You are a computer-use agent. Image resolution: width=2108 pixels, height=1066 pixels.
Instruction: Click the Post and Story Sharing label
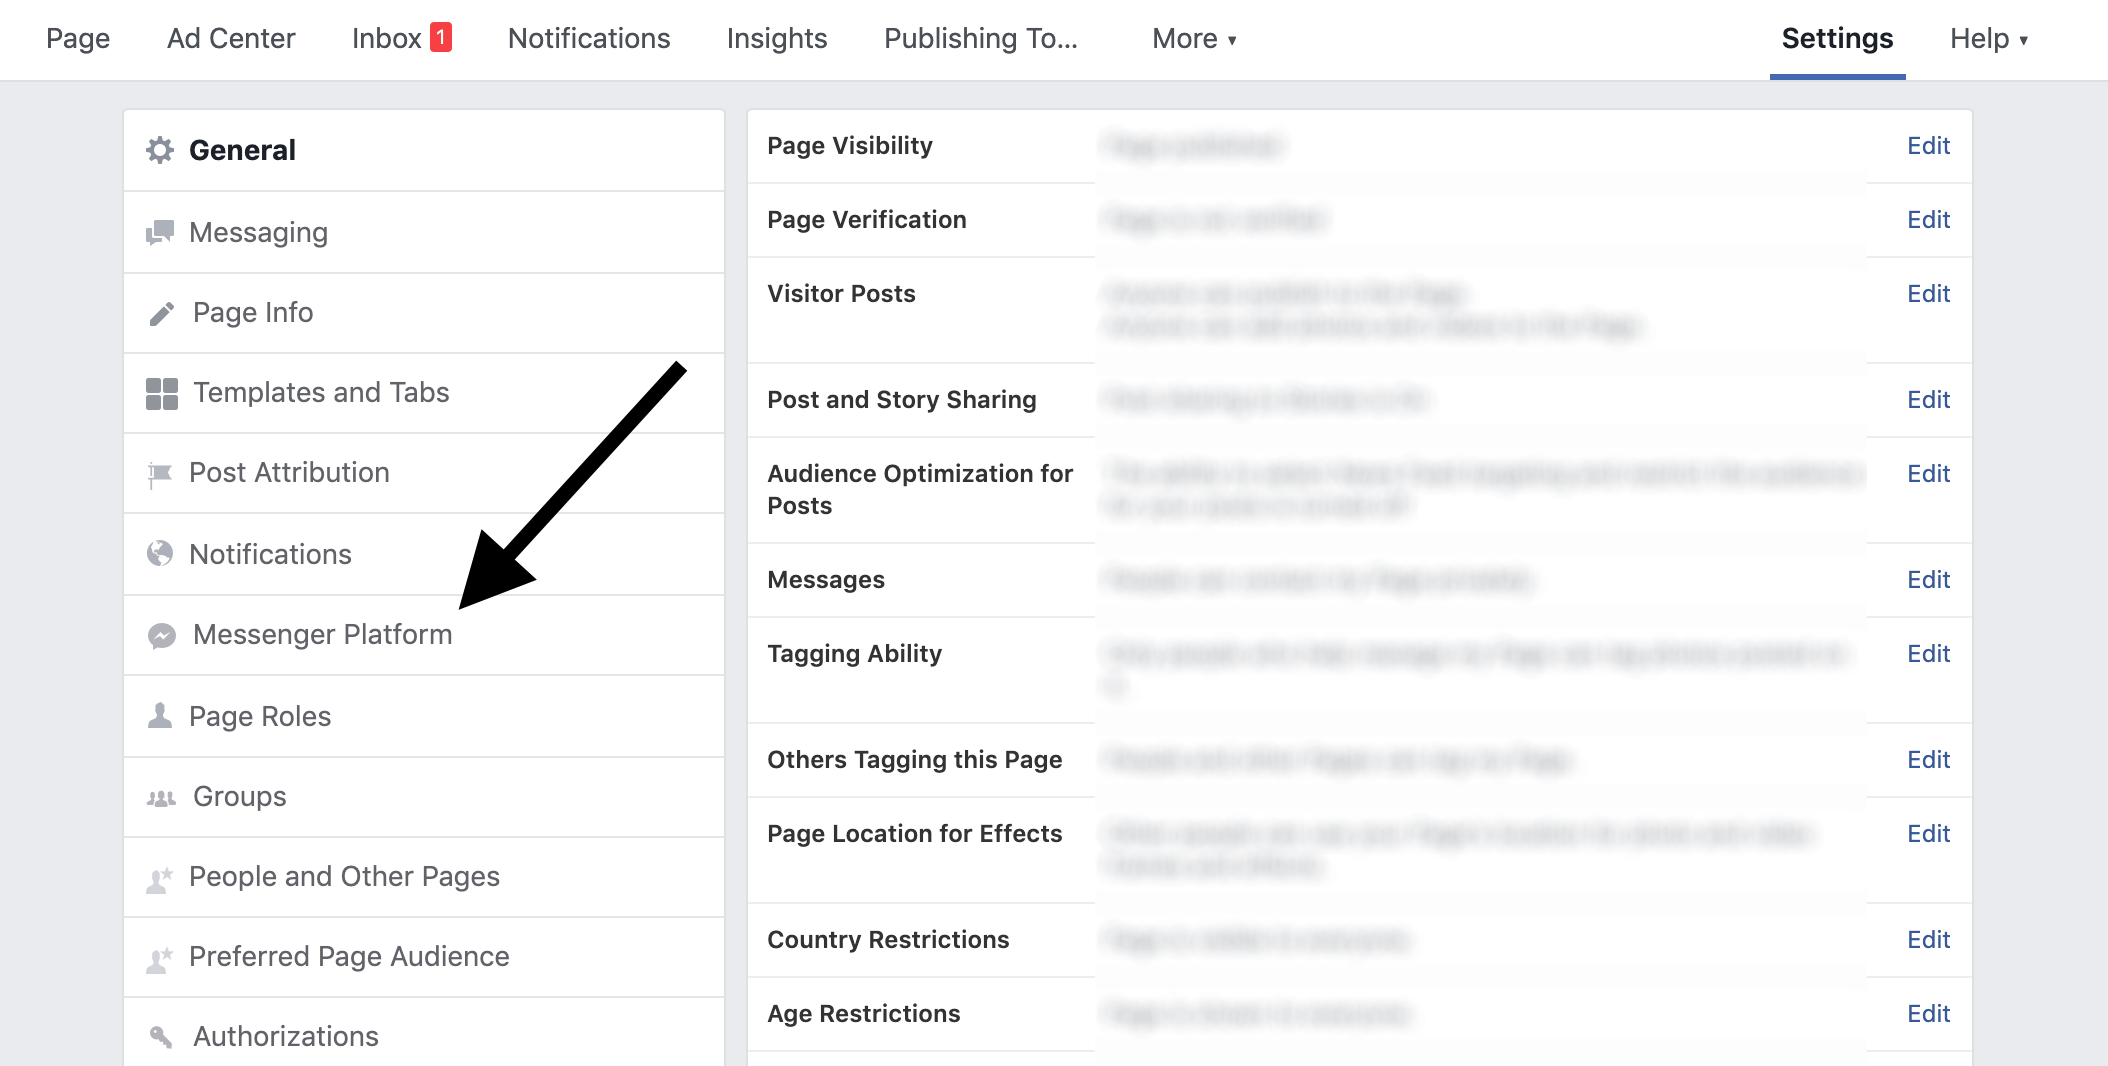pyautogui.click(x=902, y=400)
